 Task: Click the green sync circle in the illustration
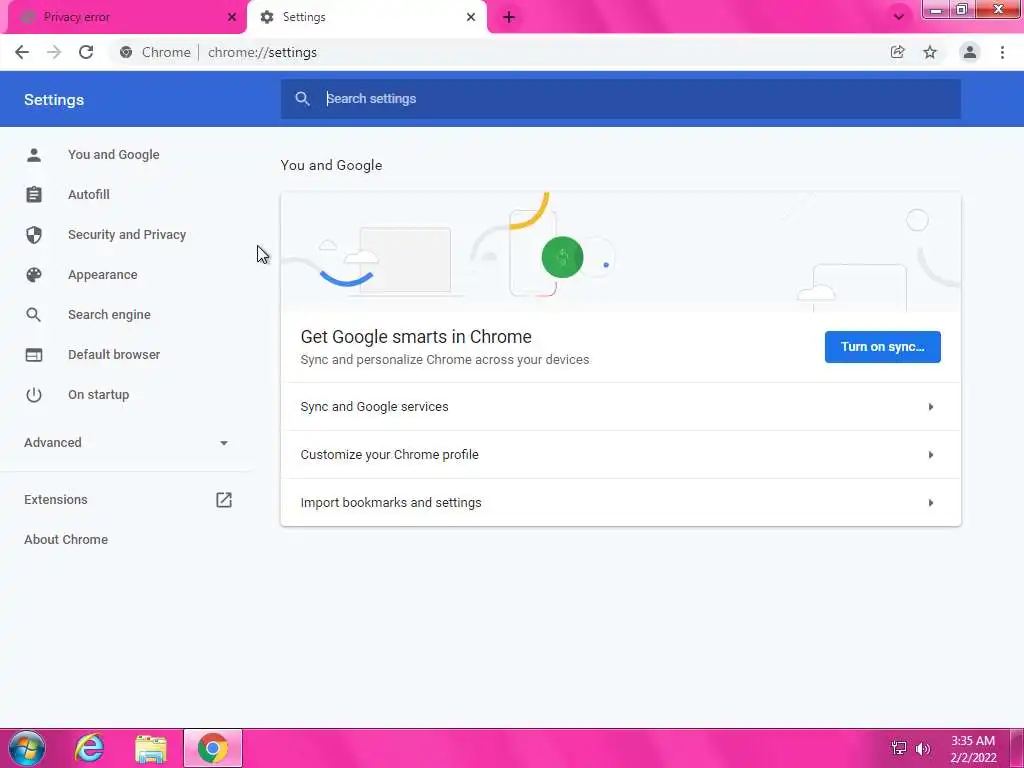tap(562, 257)
